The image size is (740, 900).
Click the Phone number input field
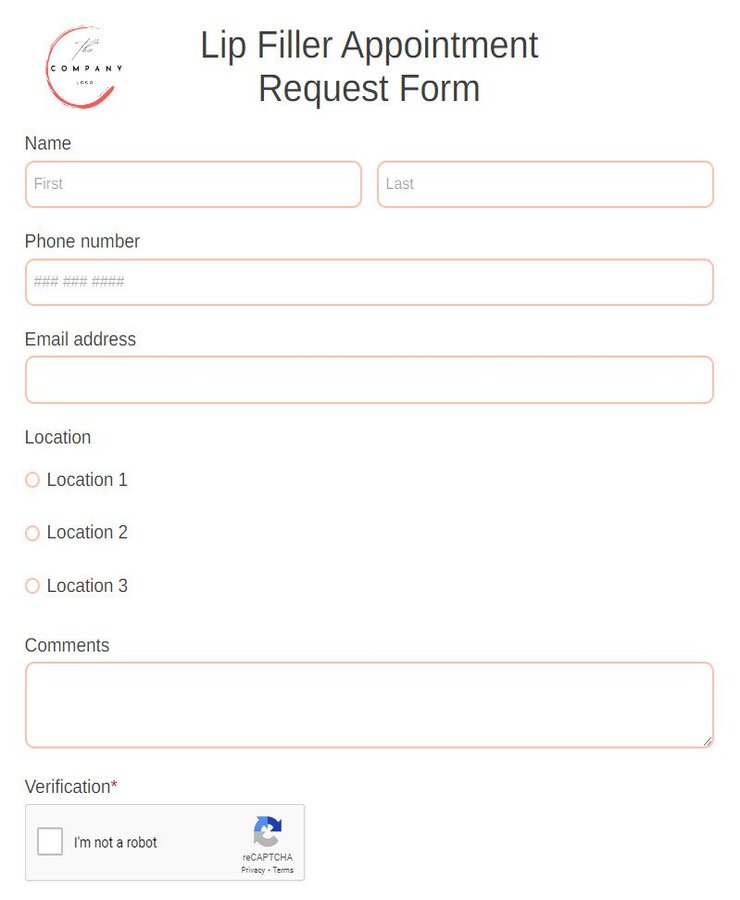(x=369, y=282)
